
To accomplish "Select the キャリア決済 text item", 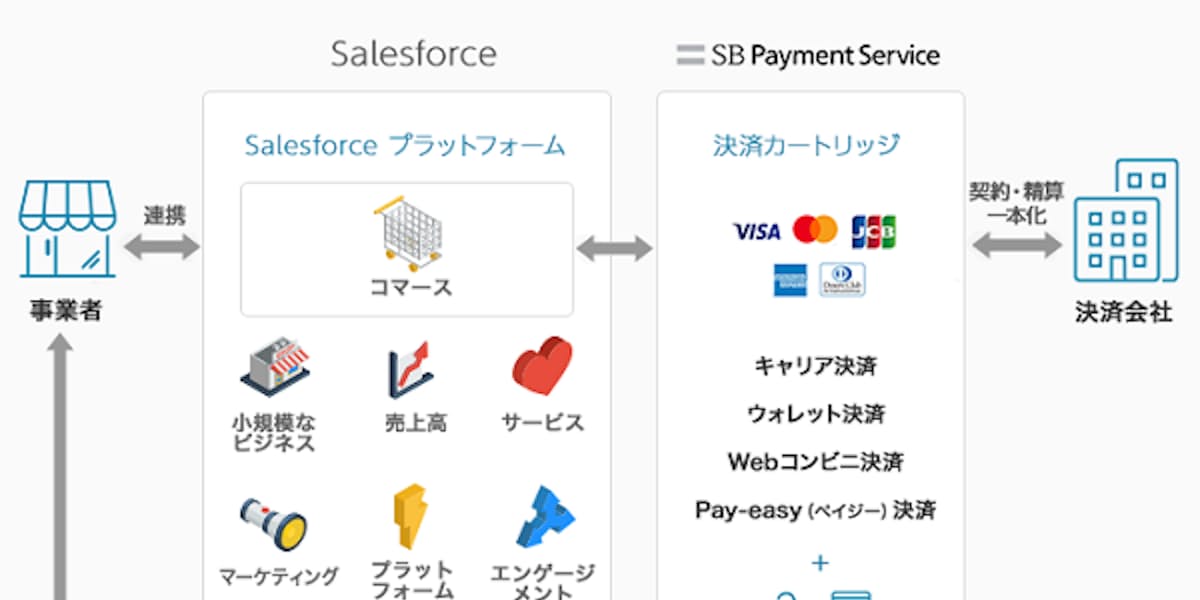I will coord(815,366).
